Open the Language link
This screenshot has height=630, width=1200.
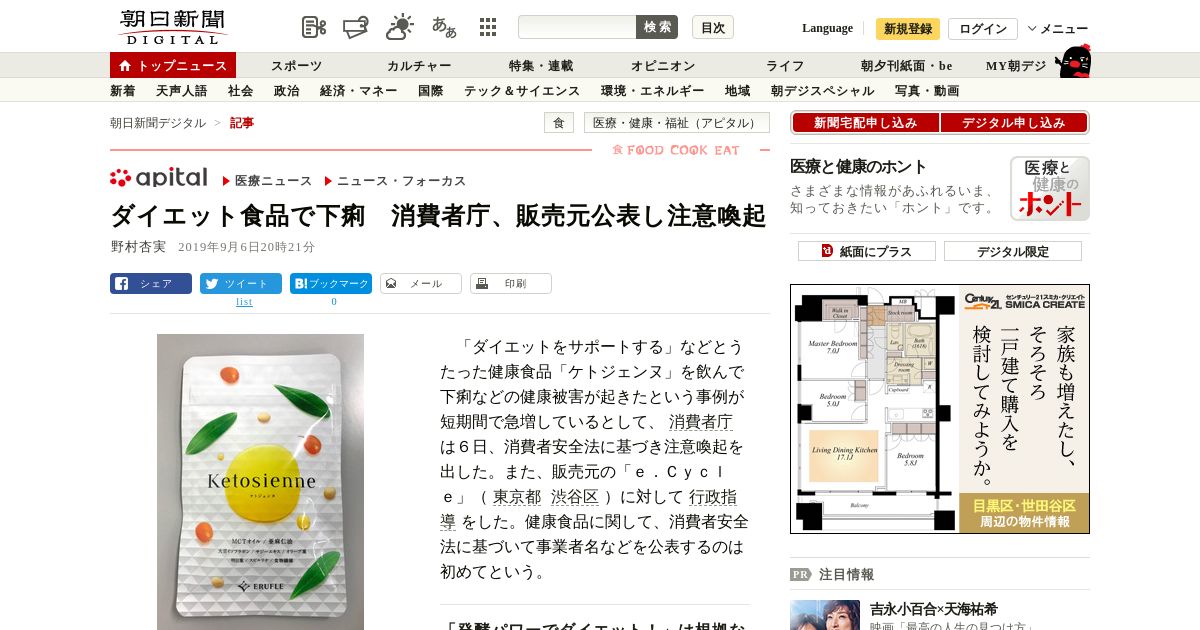click(x=827, y=28)
